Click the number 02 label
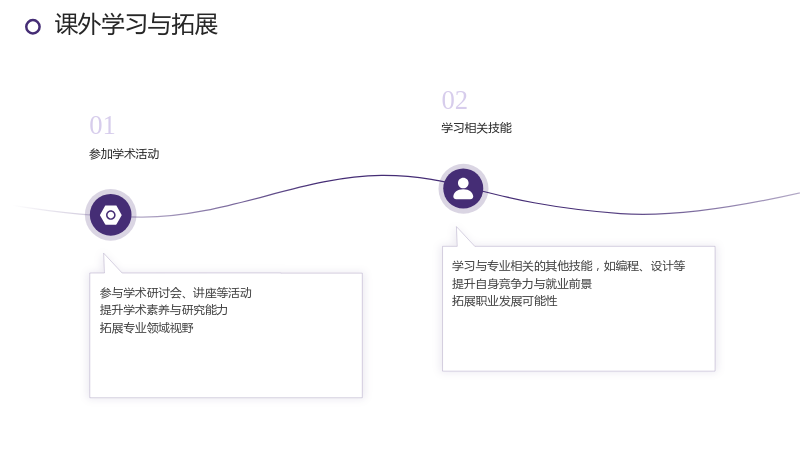This screenshot has height=450, width=800. (455, 100)
